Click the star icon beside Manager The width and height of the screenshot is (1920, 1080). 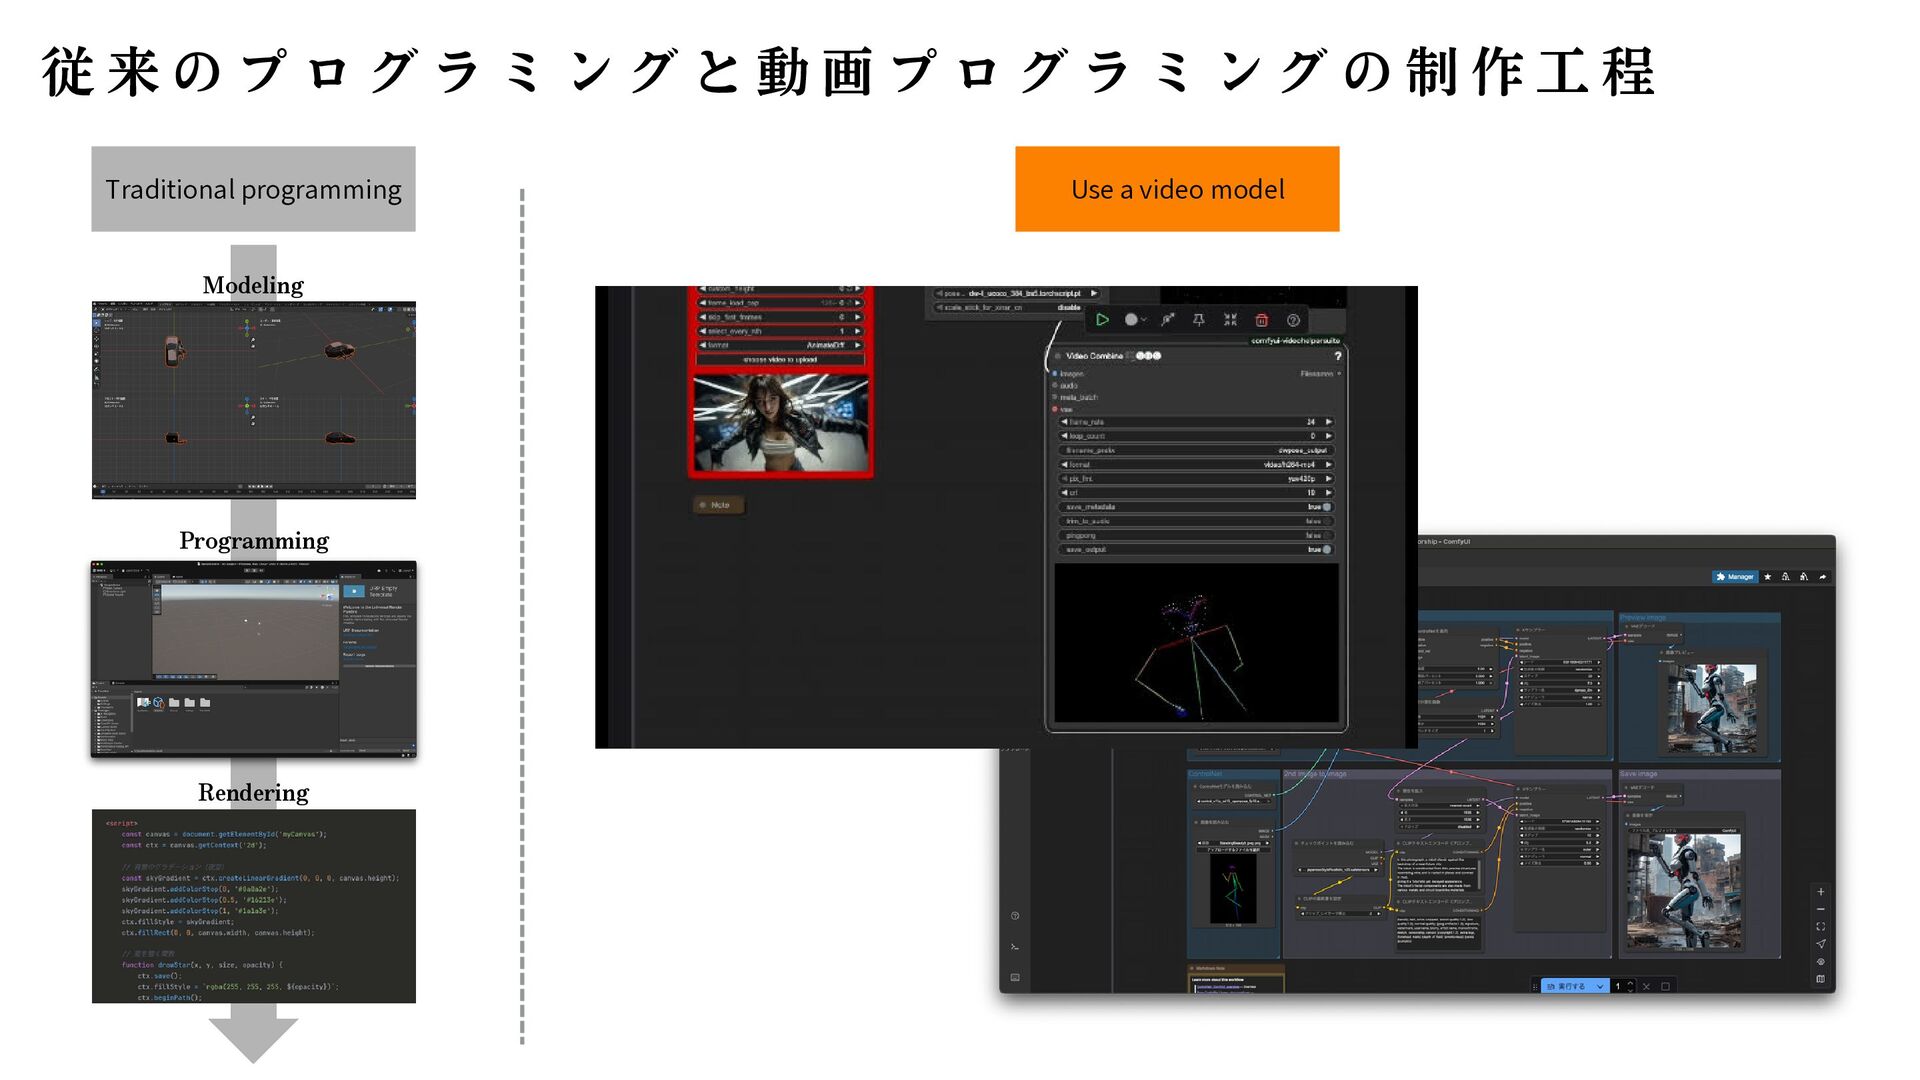pos(1768,577)
